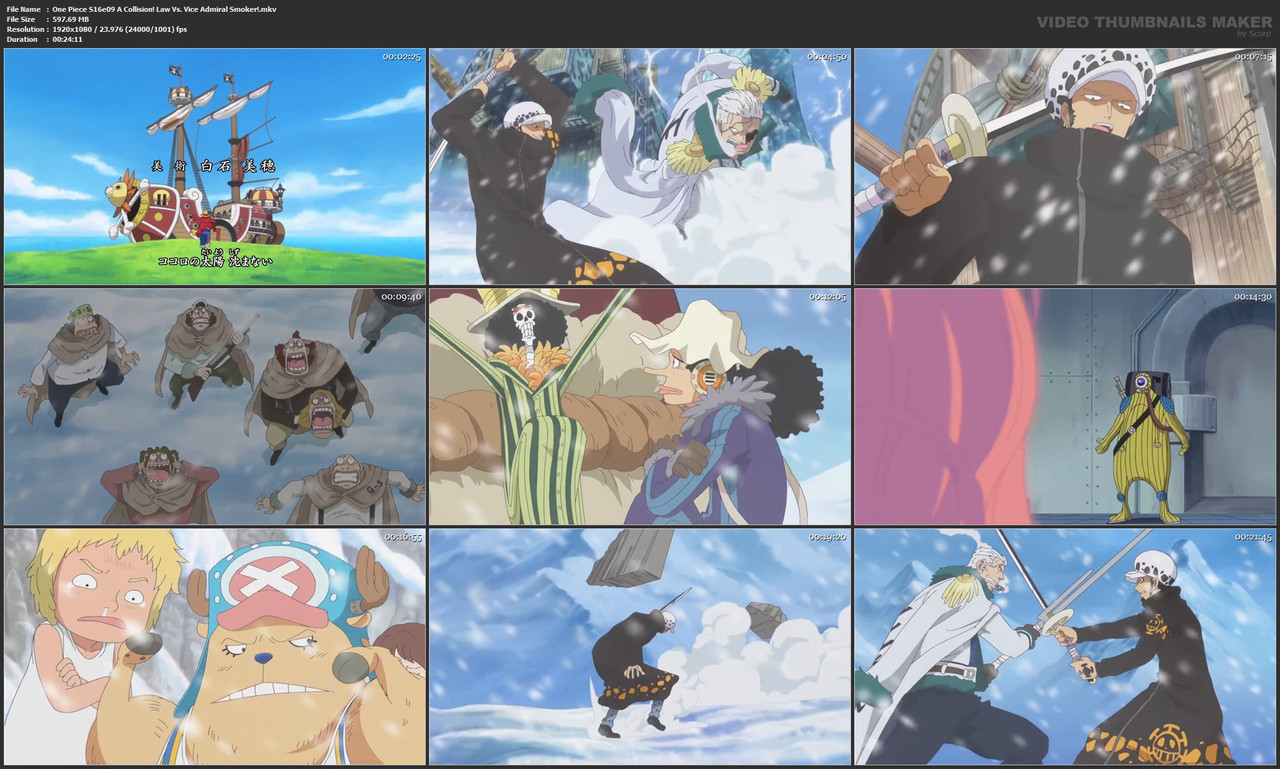Click the Chopper thumbnail at 00:16:55

[214, 645]
